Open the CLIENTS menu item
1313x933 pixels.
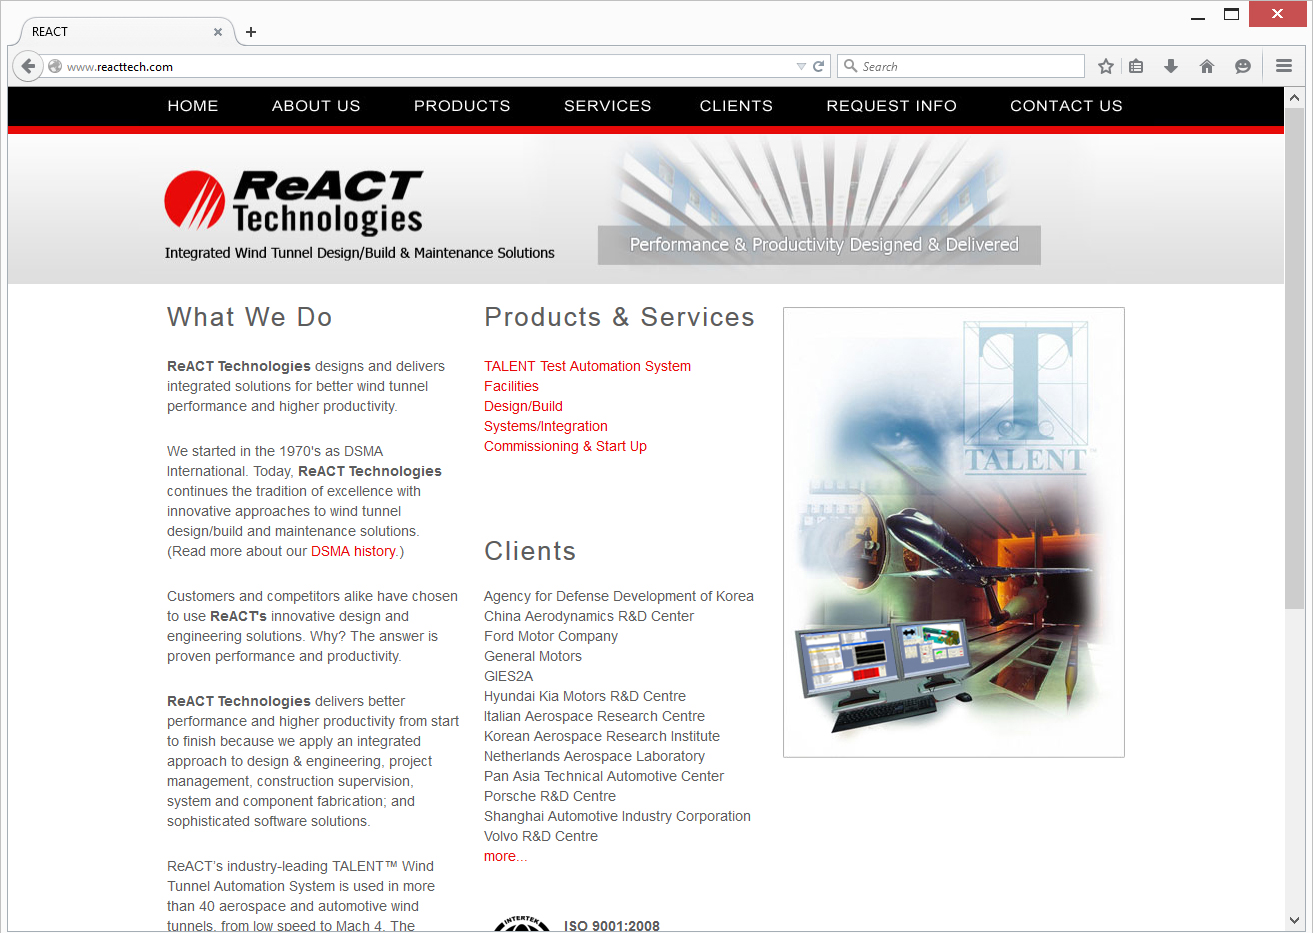click(x=736, y=105)
